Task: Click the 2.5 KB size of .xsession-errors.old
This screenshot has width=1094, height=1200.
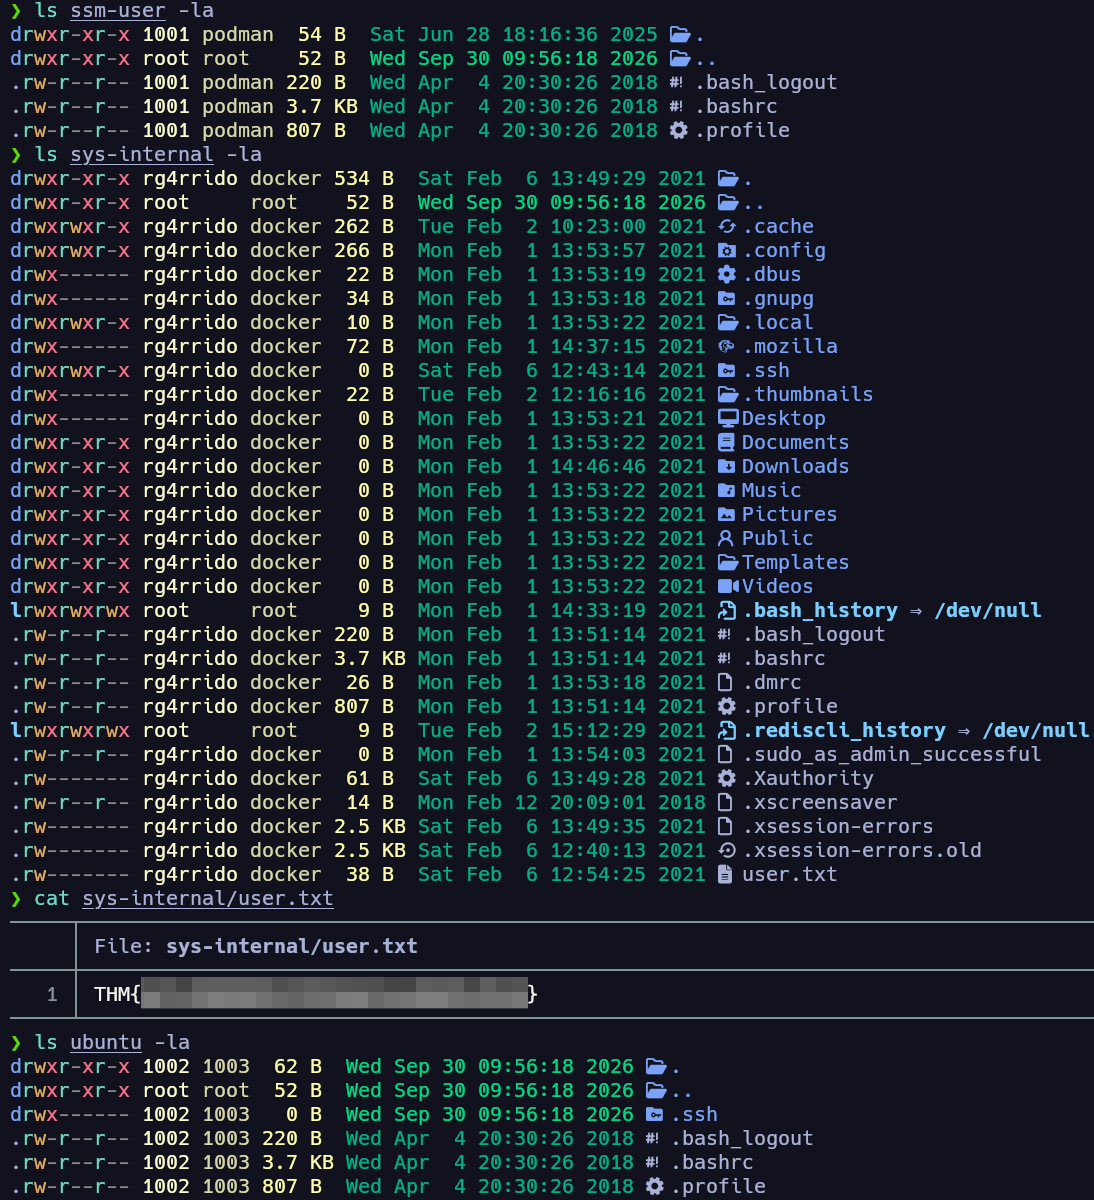Action: click(x=370, y=851)
